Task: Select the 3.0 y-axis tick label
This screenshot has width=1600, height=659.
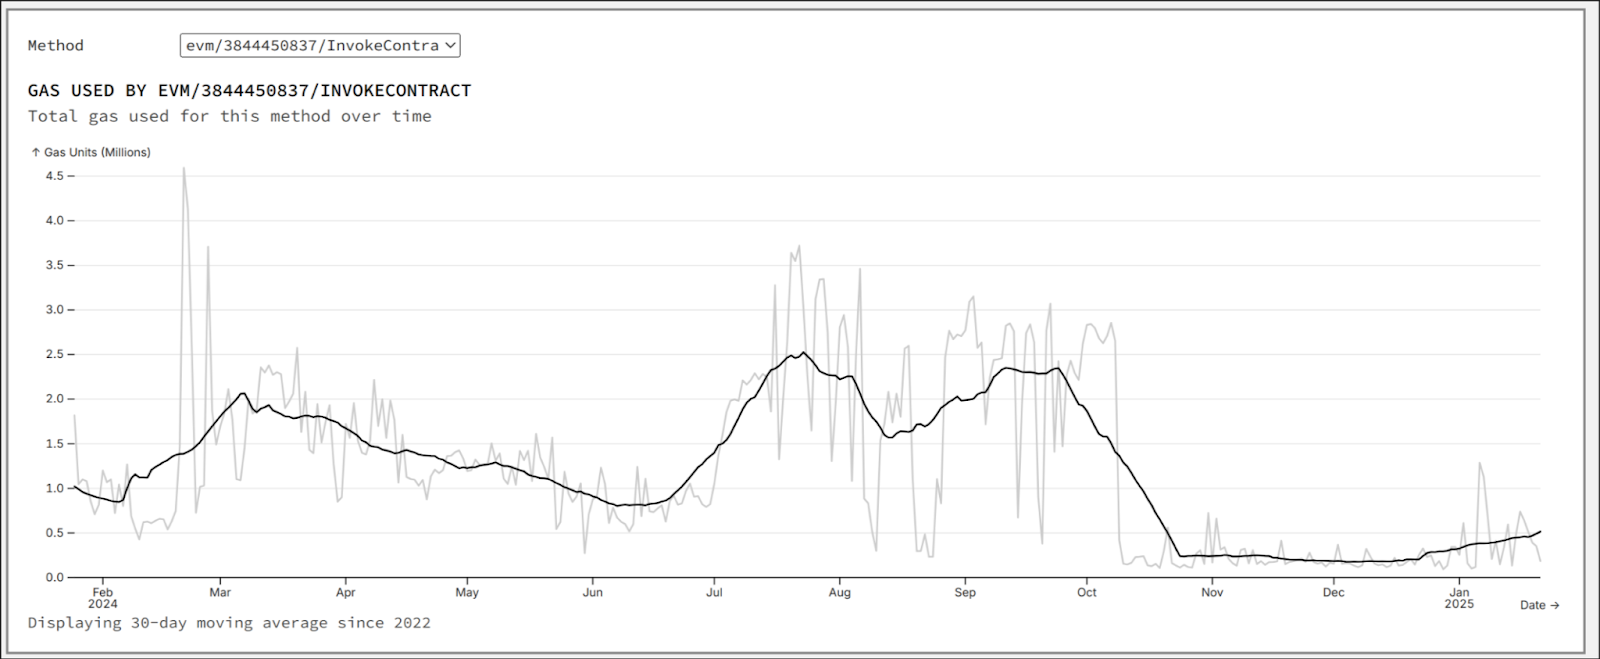Action: [54, 310]
